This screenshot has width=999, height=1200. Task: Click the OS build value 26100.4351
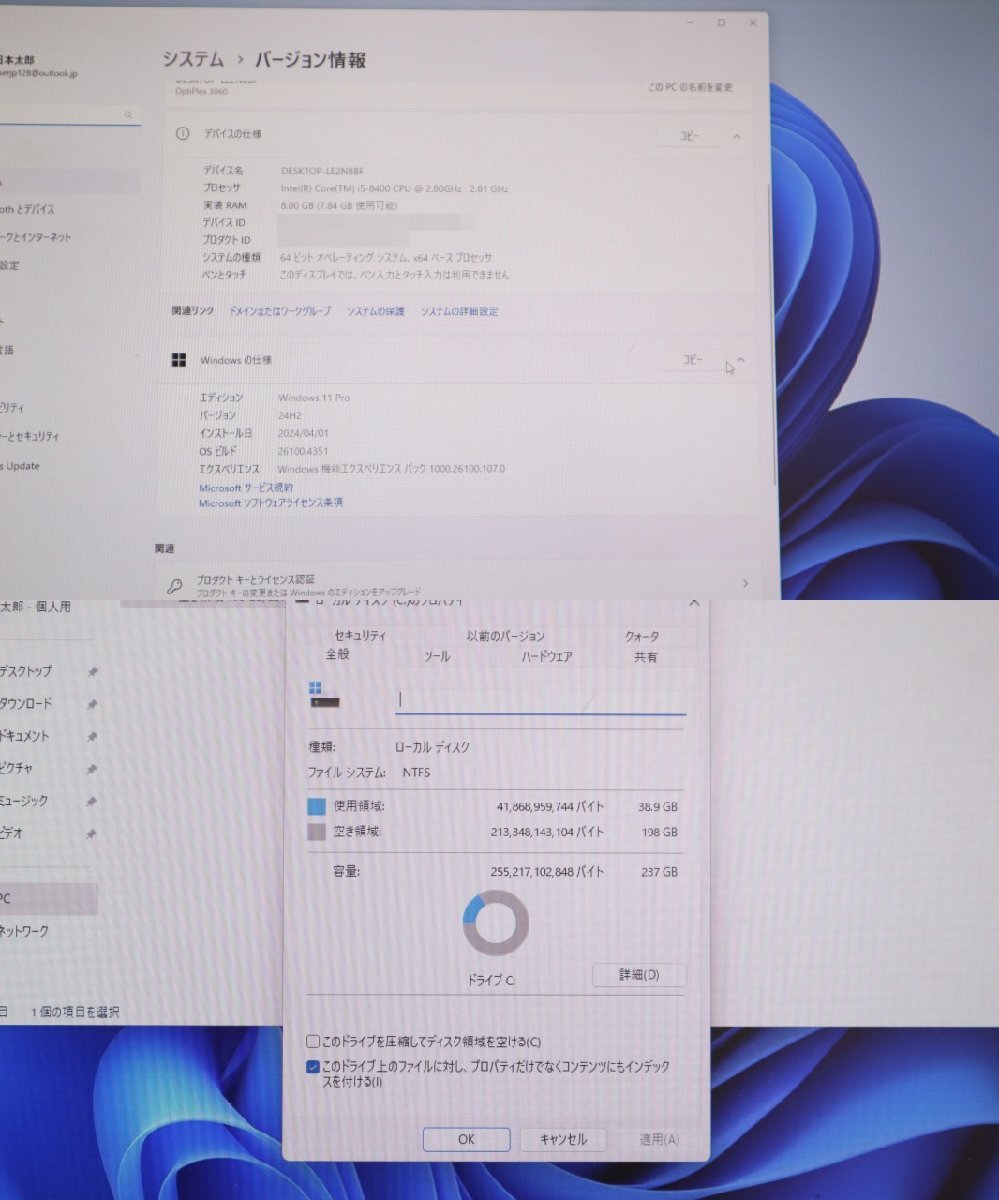coord(303,451)
